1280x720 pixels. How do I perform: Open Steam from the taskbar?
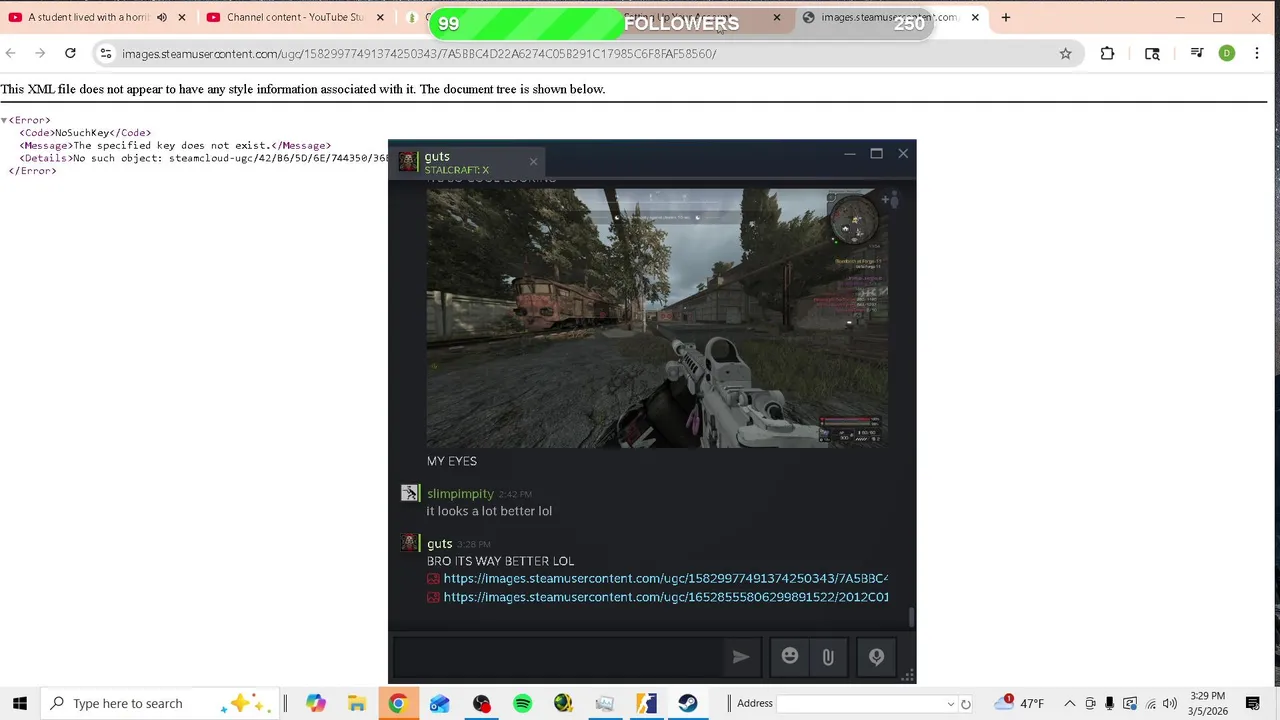(x=688, y=703)
